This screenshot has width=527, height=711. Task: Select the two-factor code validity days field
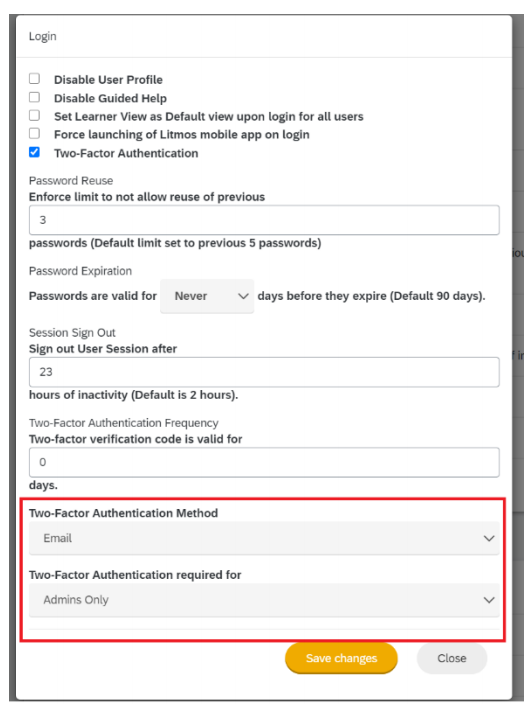tap(264, 462)
